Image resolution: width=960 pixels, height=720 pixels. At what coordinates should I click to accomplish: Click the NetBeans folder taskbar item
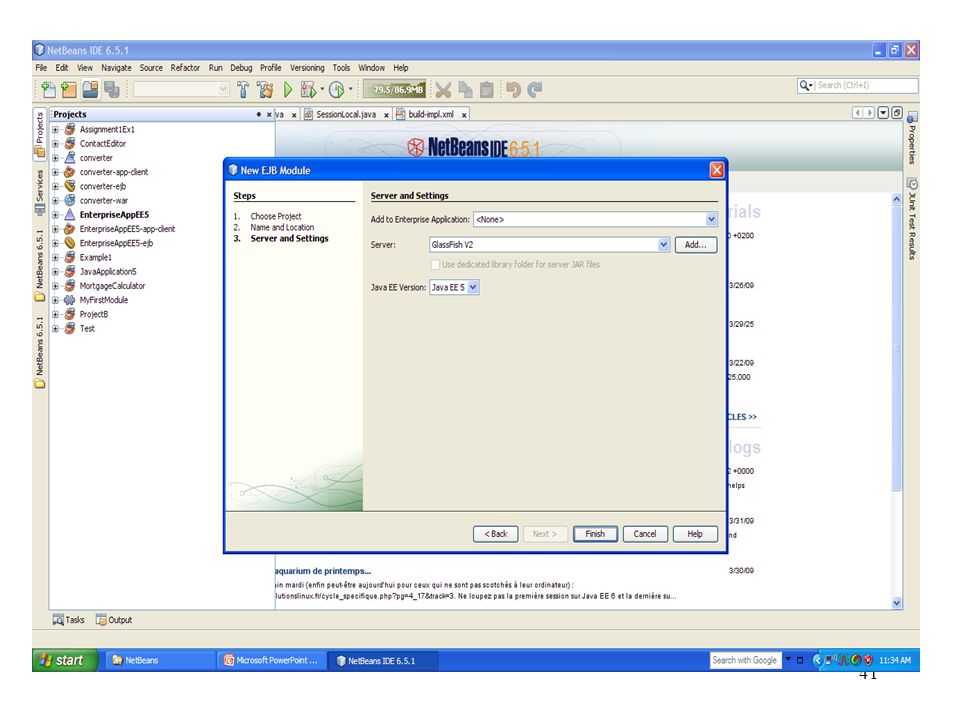tap(160, 661)
